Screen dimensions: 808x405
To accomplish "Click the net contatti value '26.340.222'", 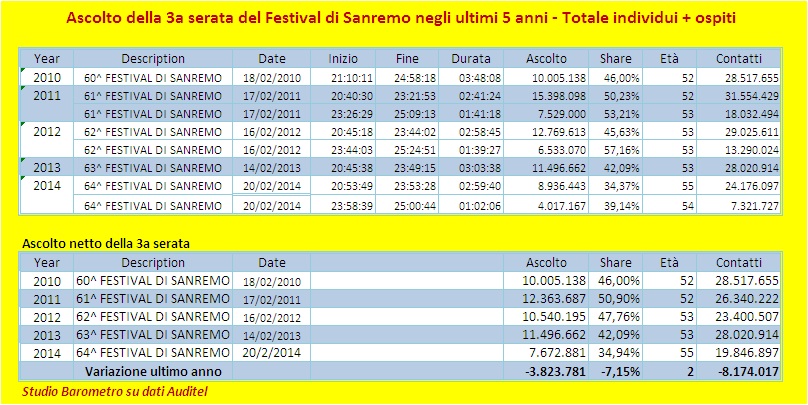I will pyautogui.click(x=748, y=299).
